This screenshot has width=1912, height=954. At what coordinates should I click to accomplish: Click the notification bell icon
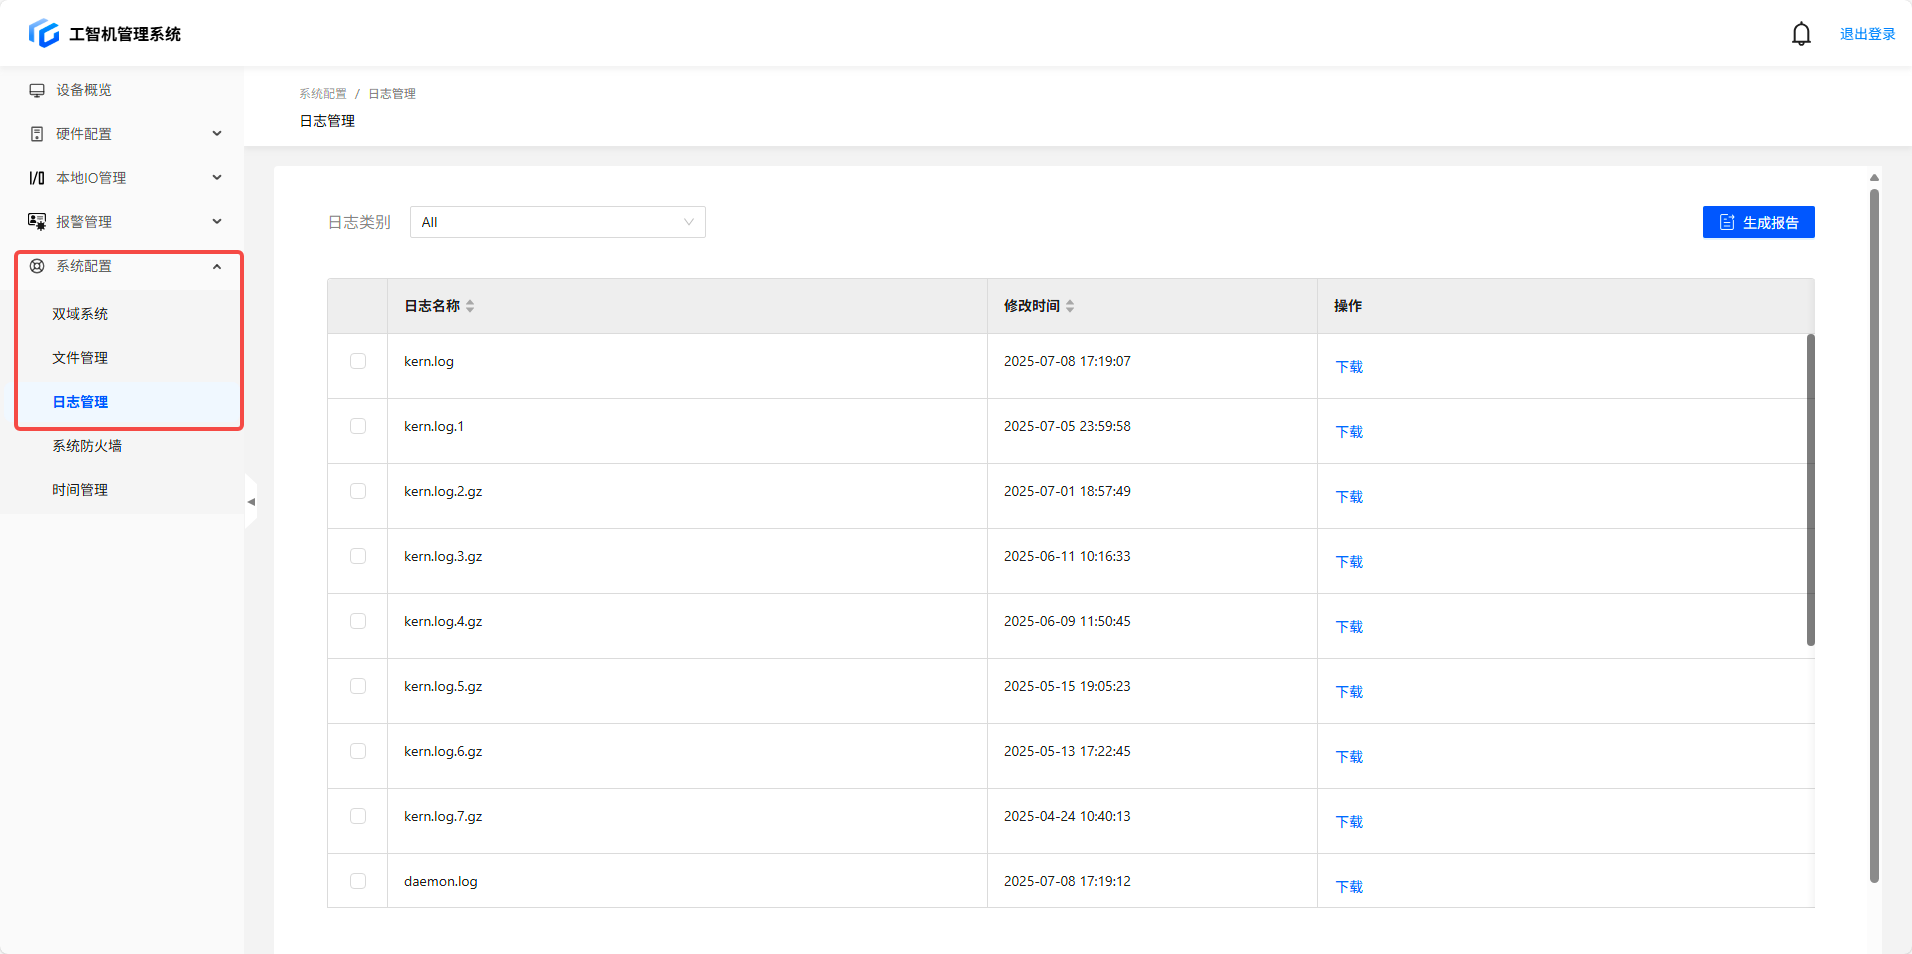1801,34
